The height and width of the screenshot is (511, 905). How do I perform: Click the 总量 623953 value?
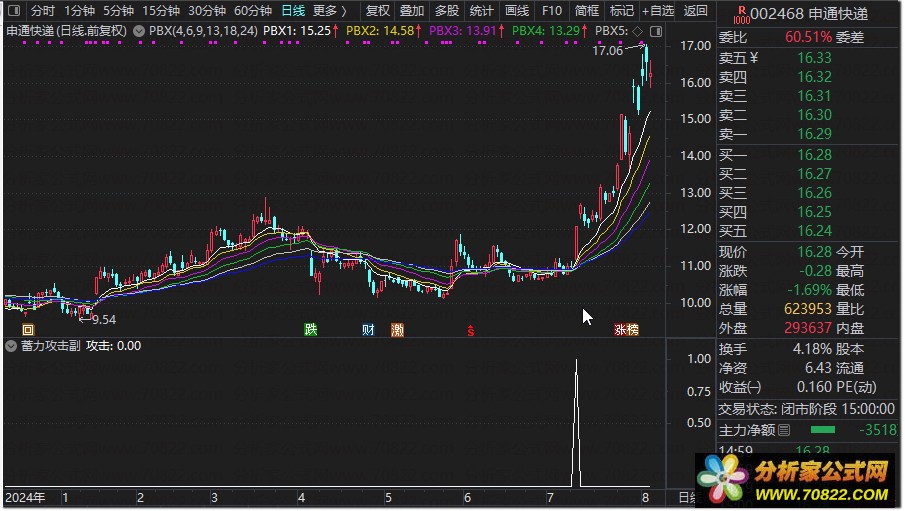click(x=807, y=309)
